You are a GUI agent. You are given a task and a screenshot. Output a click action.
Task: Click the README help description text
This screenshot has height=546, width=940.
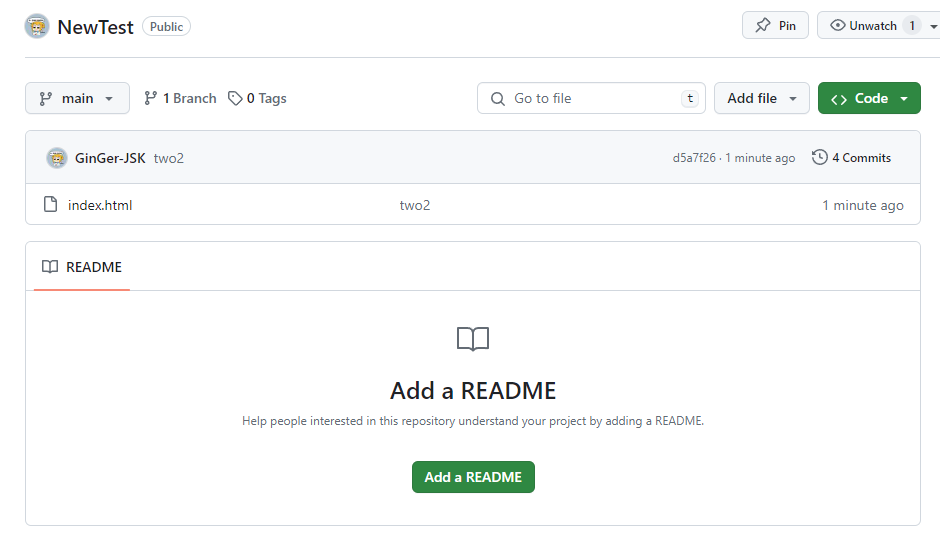click(473, 421)
